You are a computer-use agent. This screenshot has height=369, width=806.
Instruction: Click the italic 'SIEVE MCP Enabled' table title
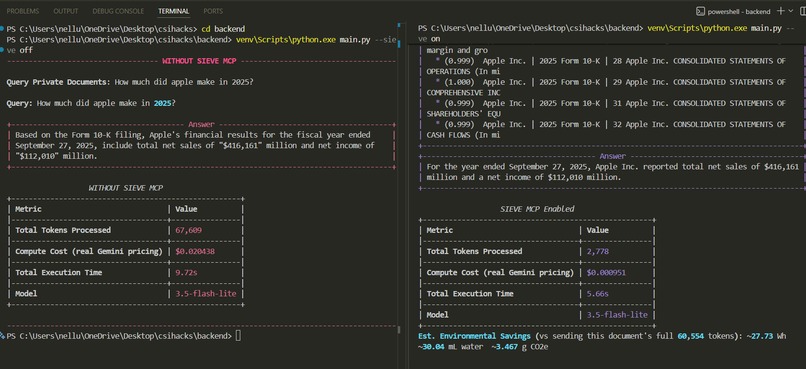point(537,209)
